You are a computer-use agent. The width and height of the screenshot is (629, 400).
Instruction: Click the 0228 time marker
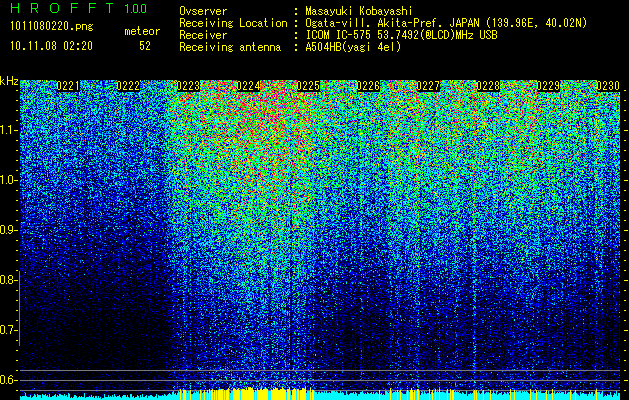[488, 86]
